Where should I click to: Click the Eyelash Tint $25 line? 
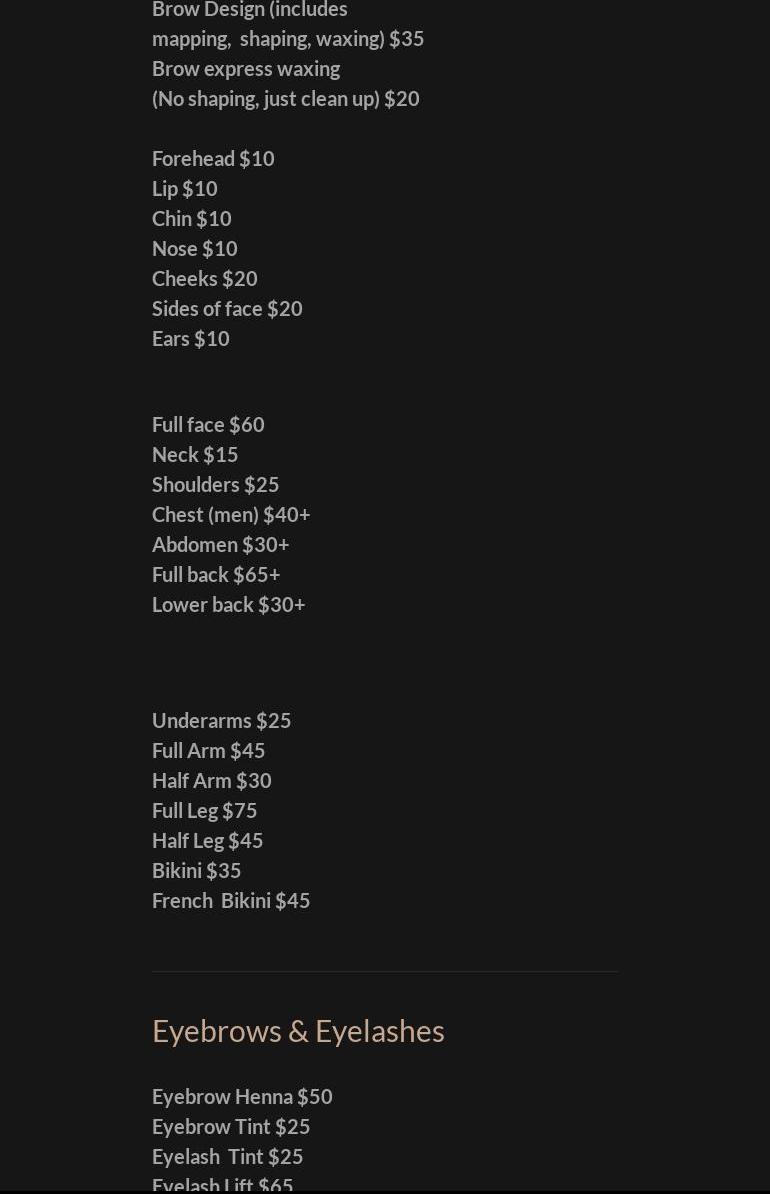[228, 1157]
